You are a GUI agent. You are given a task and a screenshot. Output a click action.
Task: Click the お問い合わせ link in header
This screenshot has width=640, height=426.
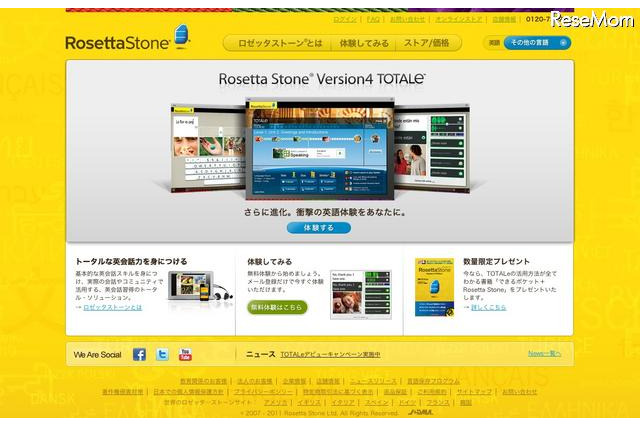point(407,19)
